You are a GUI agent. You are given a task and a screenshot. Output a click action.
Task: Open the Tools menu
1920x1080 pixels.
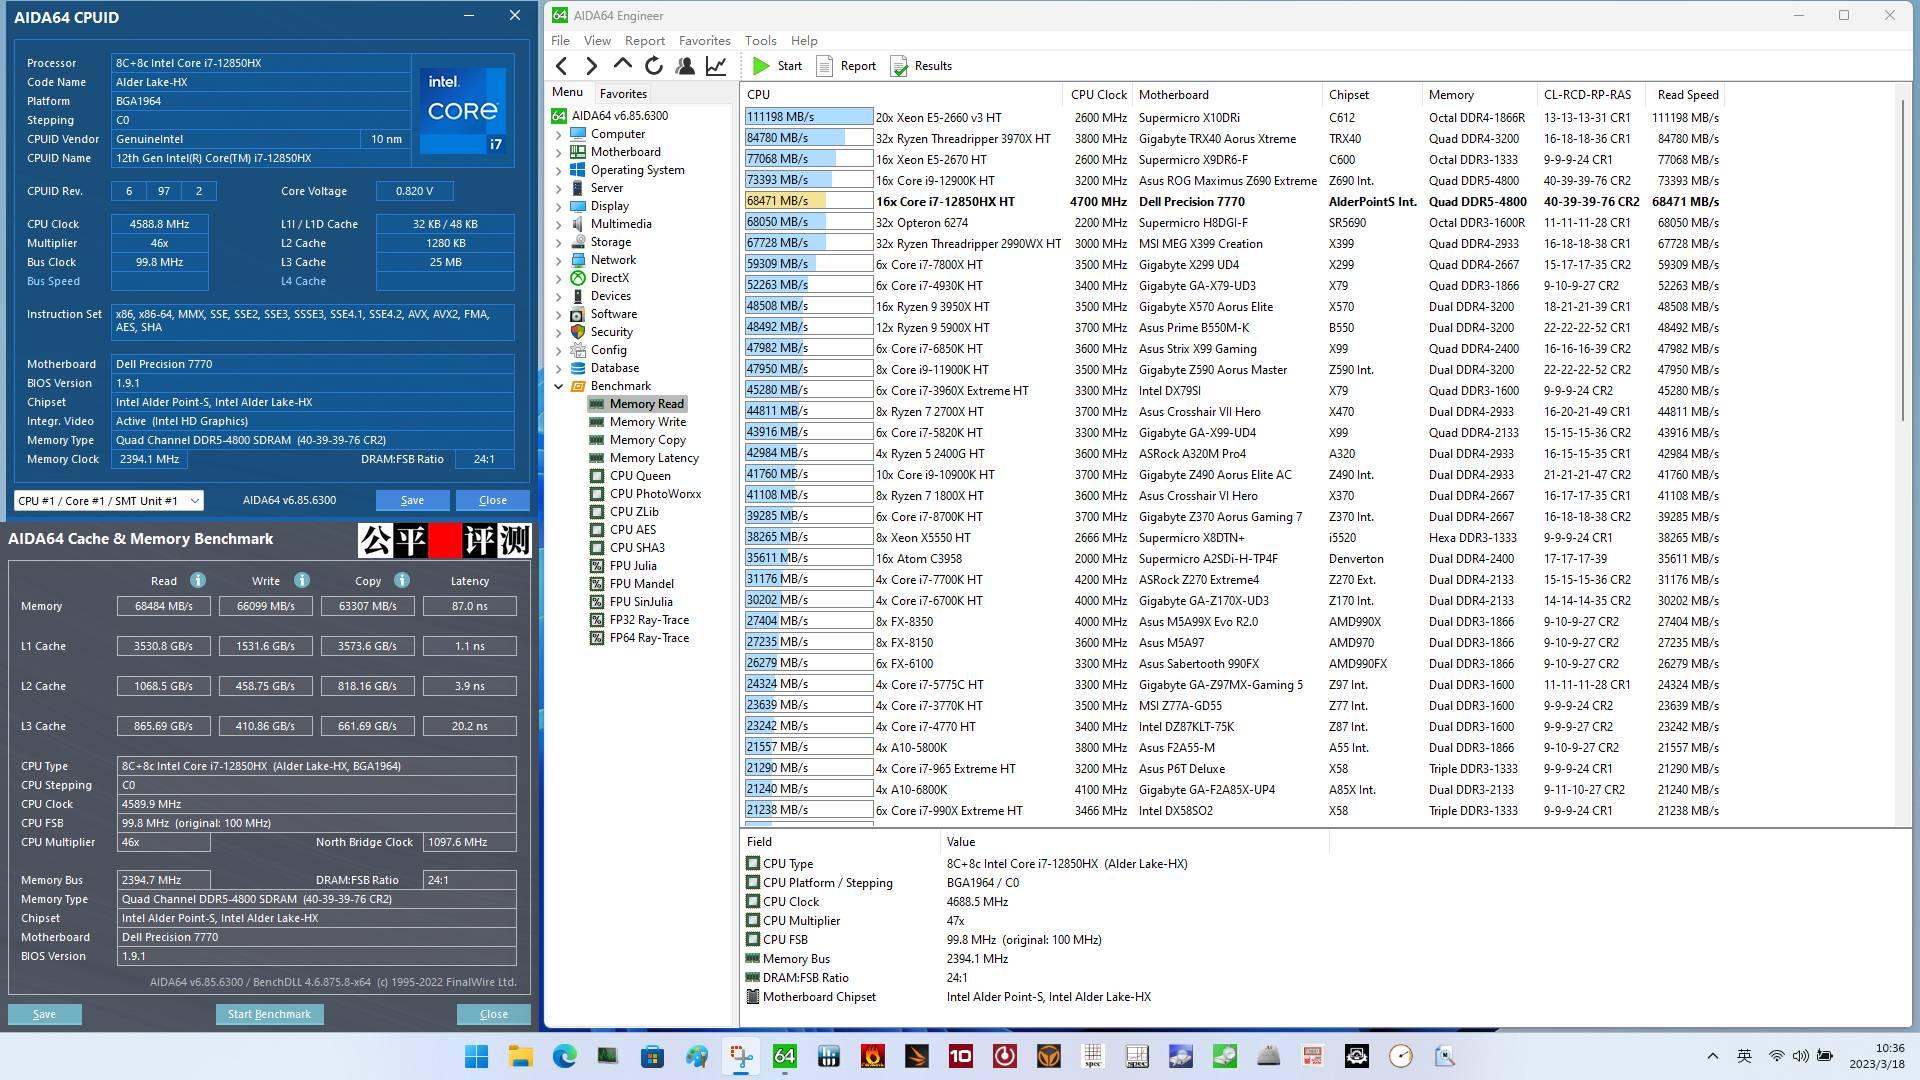[x=760, y=41]
